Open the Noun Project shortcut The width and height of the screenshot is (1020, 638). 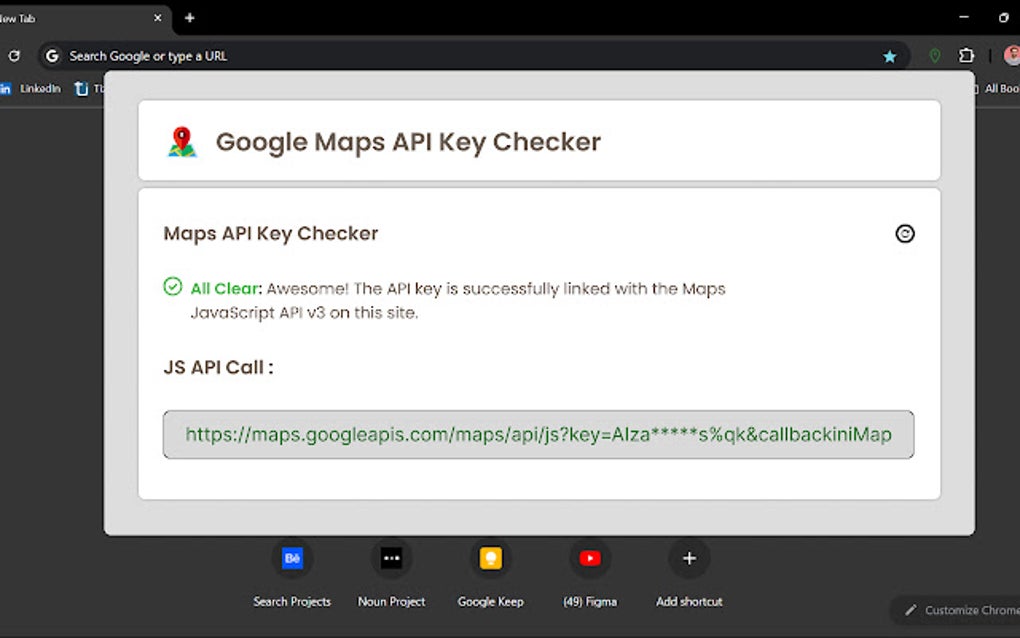391,558
